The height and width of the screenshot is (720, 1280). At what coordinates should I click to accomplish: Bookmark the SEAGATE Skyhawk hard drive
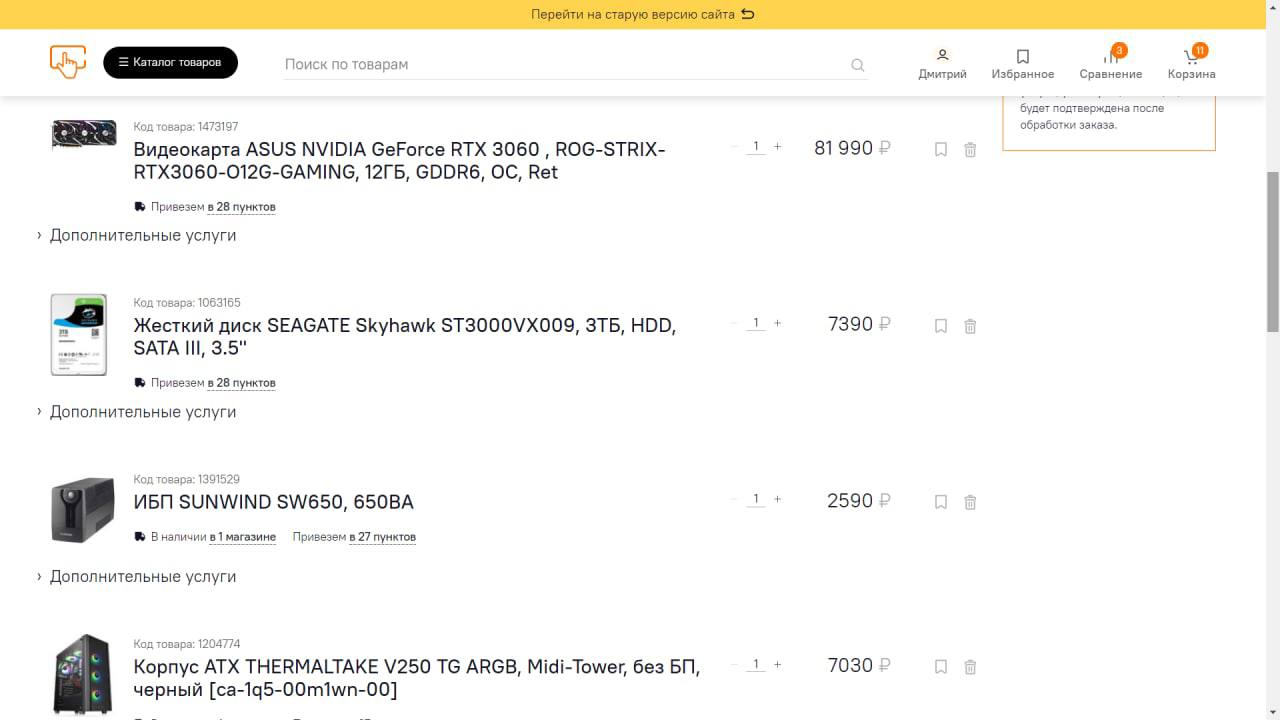coord(940,326)
